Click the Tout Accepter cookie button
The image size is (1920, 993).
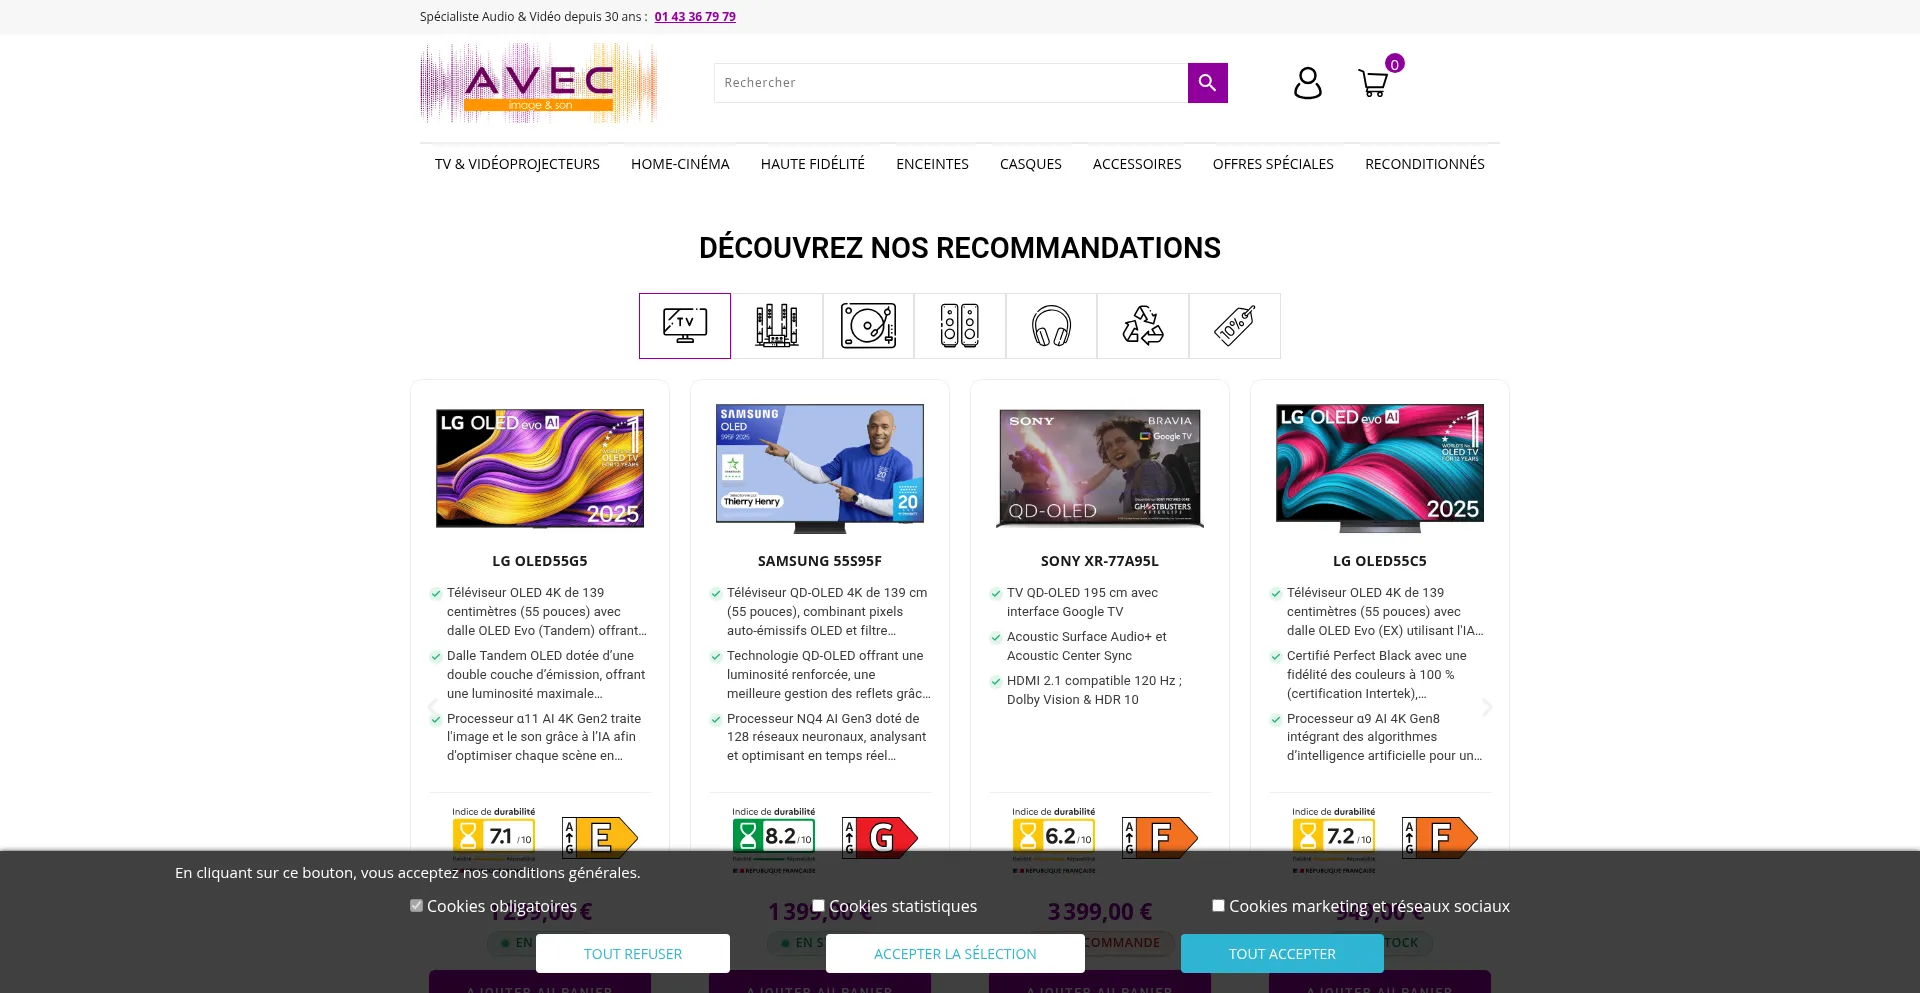coord(1282,954)
